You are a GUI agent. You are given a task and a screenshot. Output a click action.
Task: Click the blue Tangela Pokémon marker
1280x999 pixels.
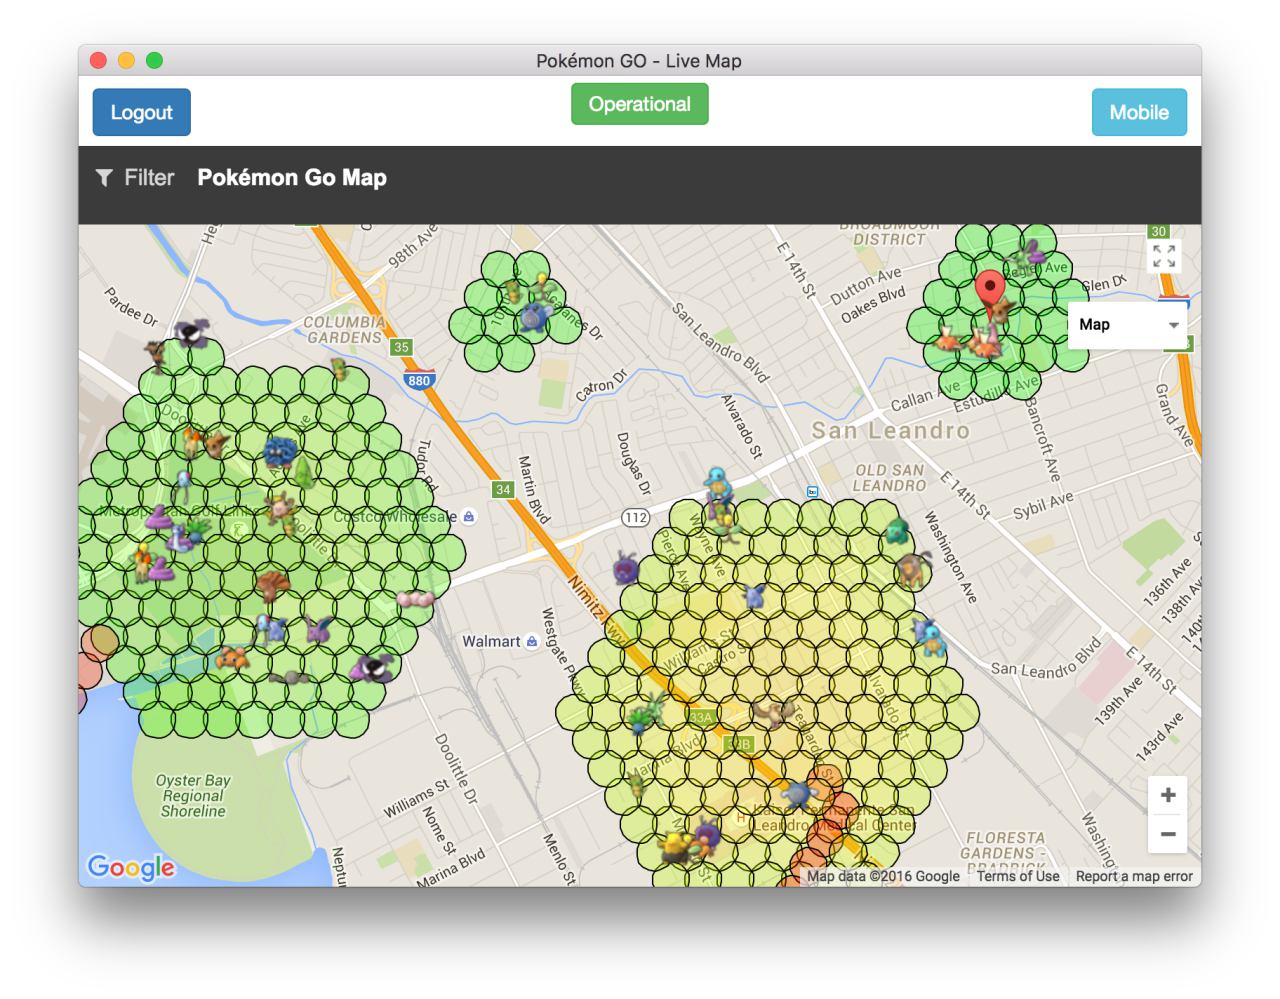point(280,452)
